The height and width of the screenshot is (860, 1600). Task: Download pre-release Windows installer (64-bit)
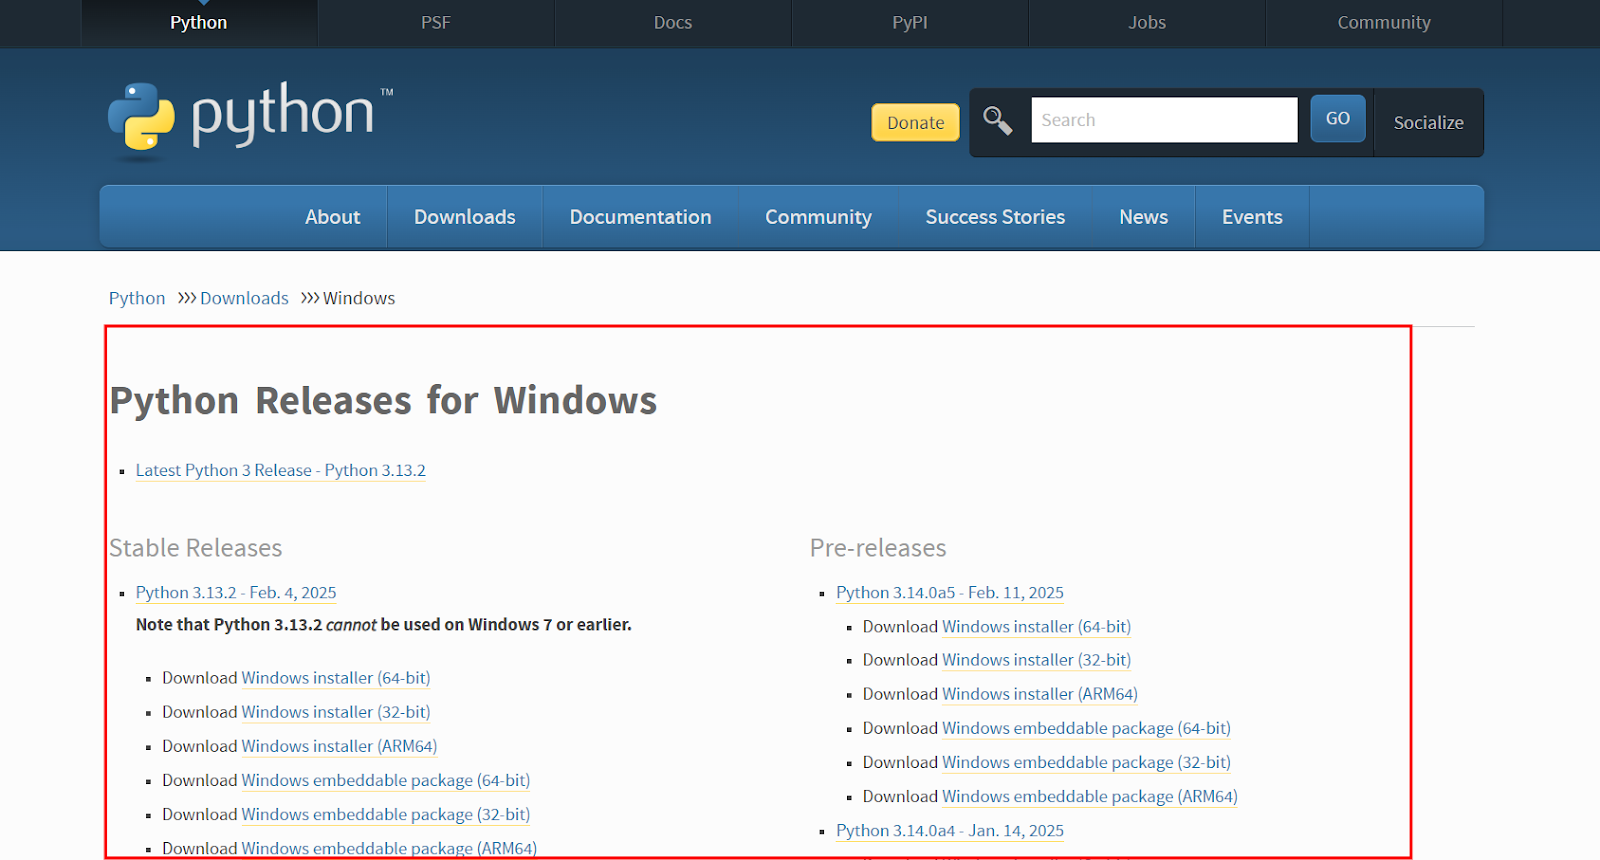click(x=1036, y=626)
